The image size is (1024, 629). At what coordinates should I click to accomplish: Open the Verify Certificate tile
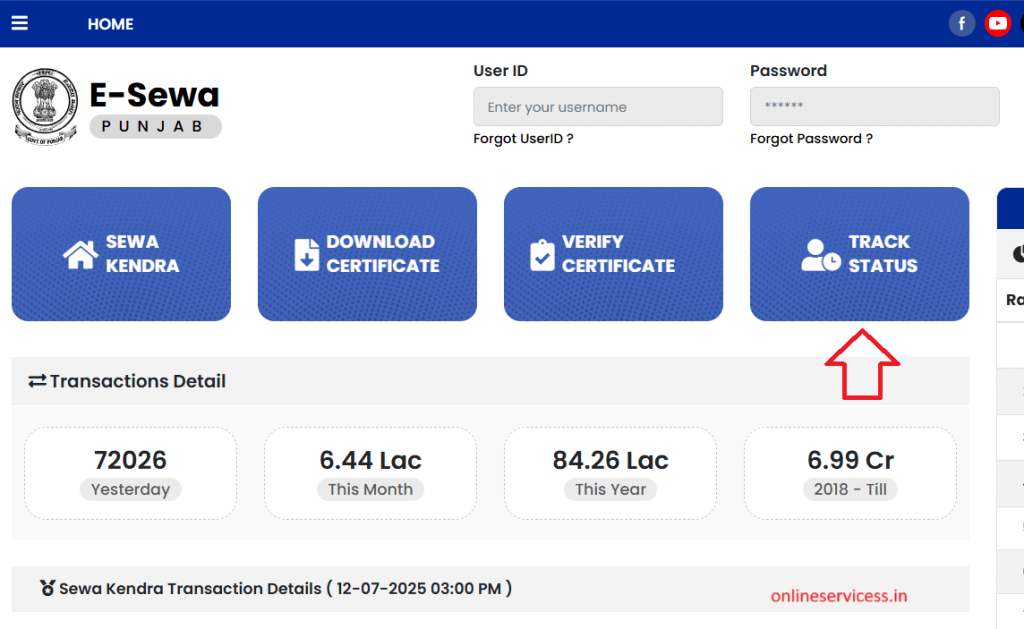(x=613, y=254)
